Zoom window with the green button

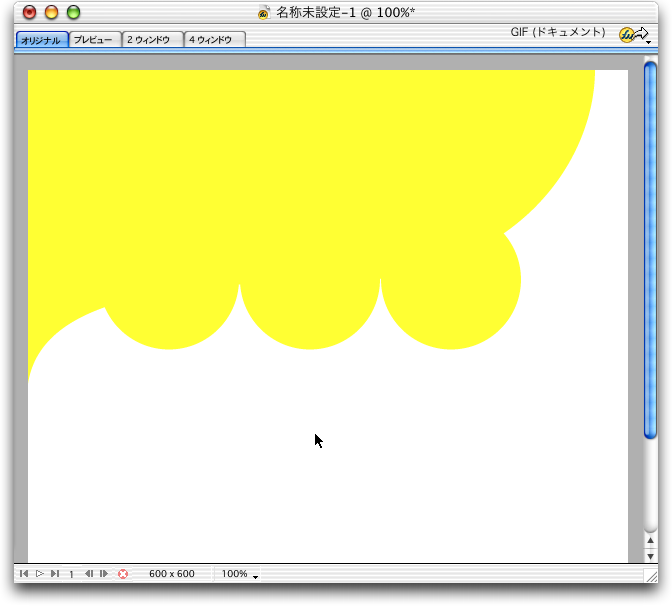73,12
